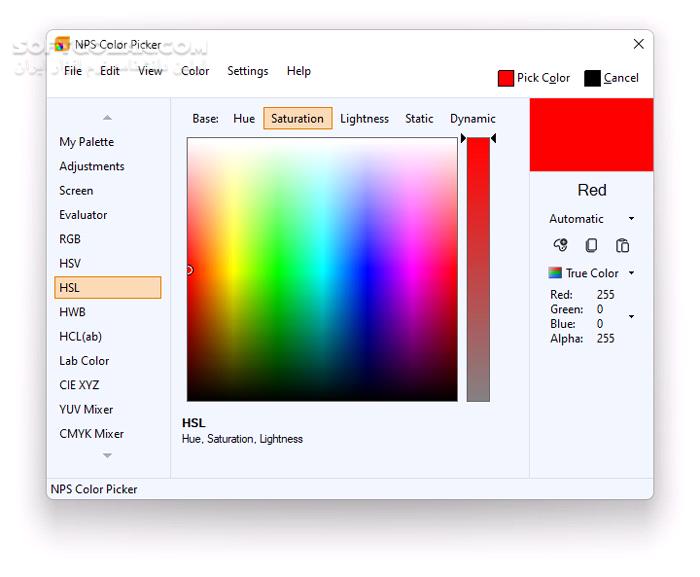Switch to Dynamic mode

click(x=472, y=118)
